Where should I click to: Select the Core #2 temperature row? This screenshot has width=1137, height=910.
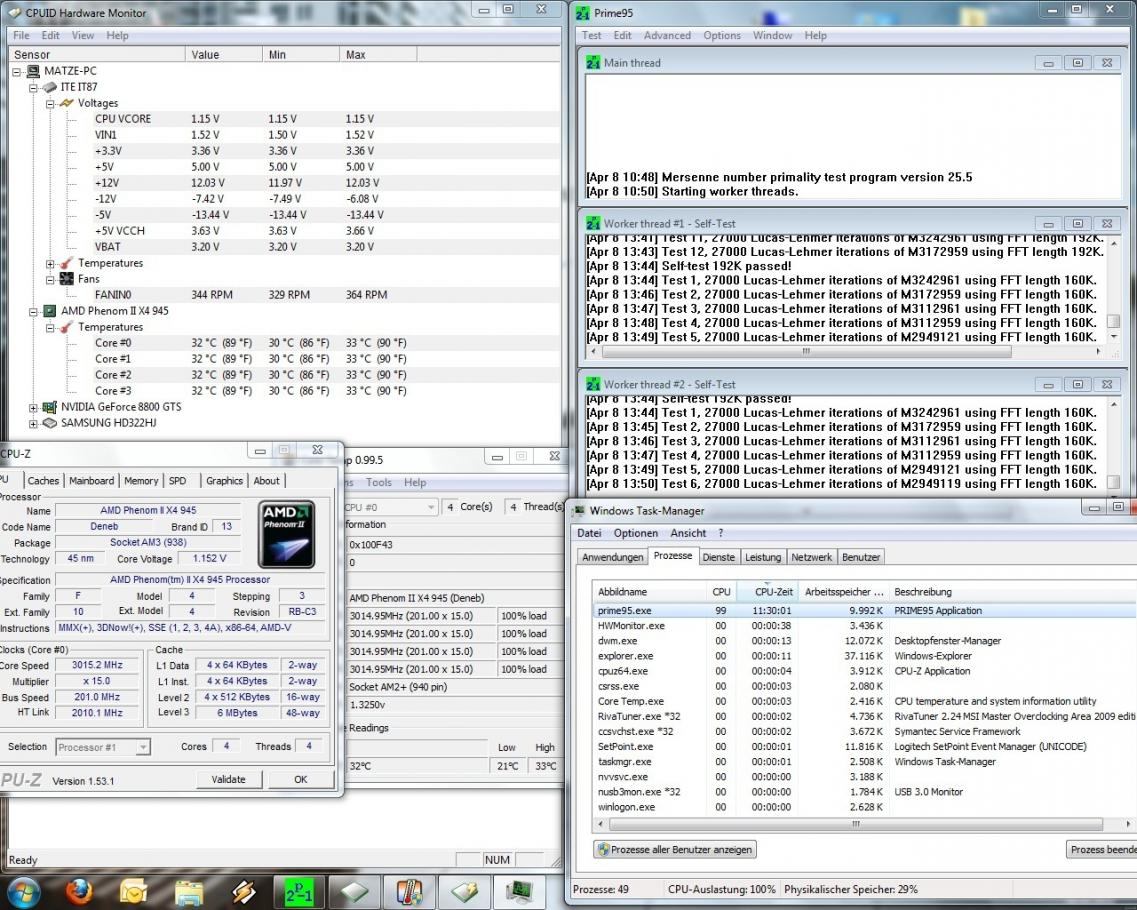pyautogui.click(x=286, y=375)
